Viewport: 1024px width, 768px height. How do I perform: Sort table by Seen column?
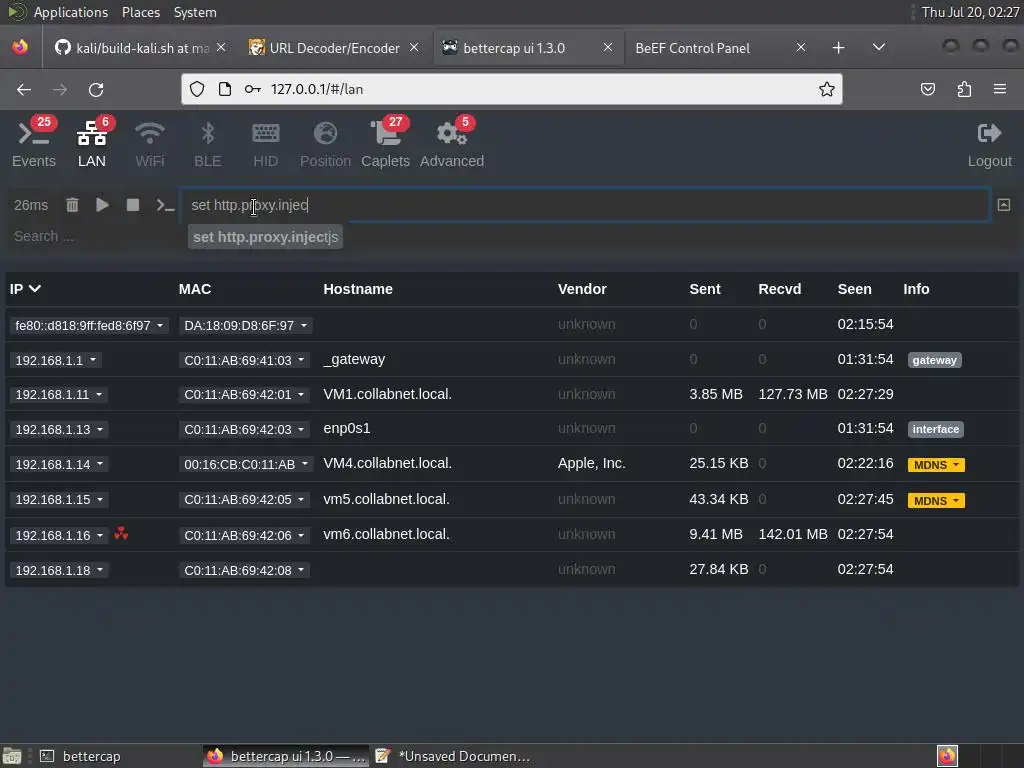[x=854, y=289]
